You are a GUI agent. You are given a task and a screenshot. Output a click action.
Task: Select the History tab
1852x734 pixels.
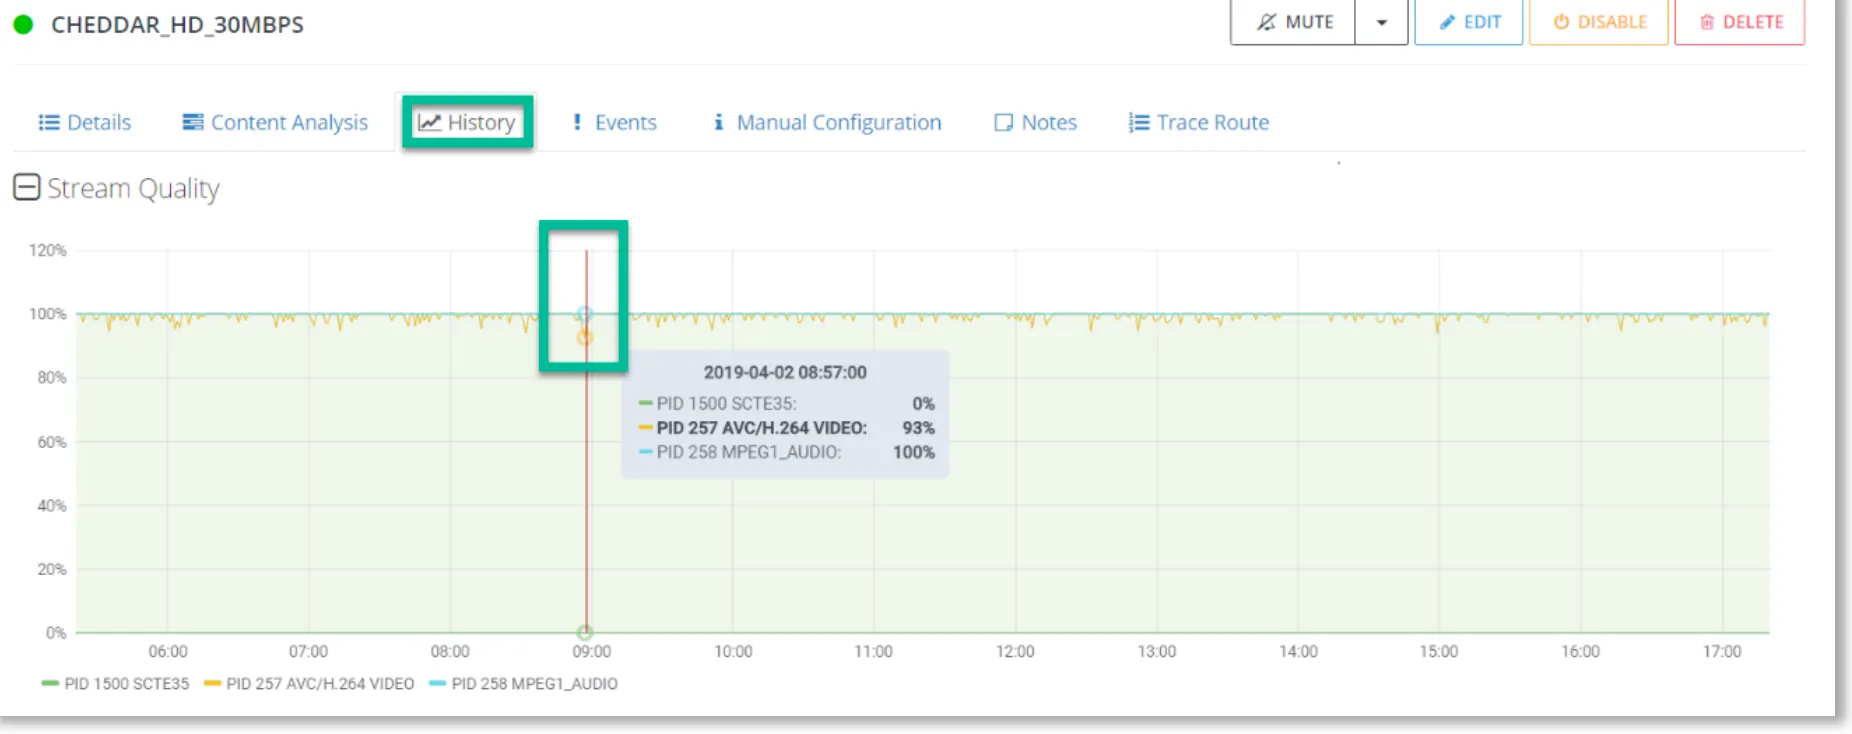click(x=467, y=122)
